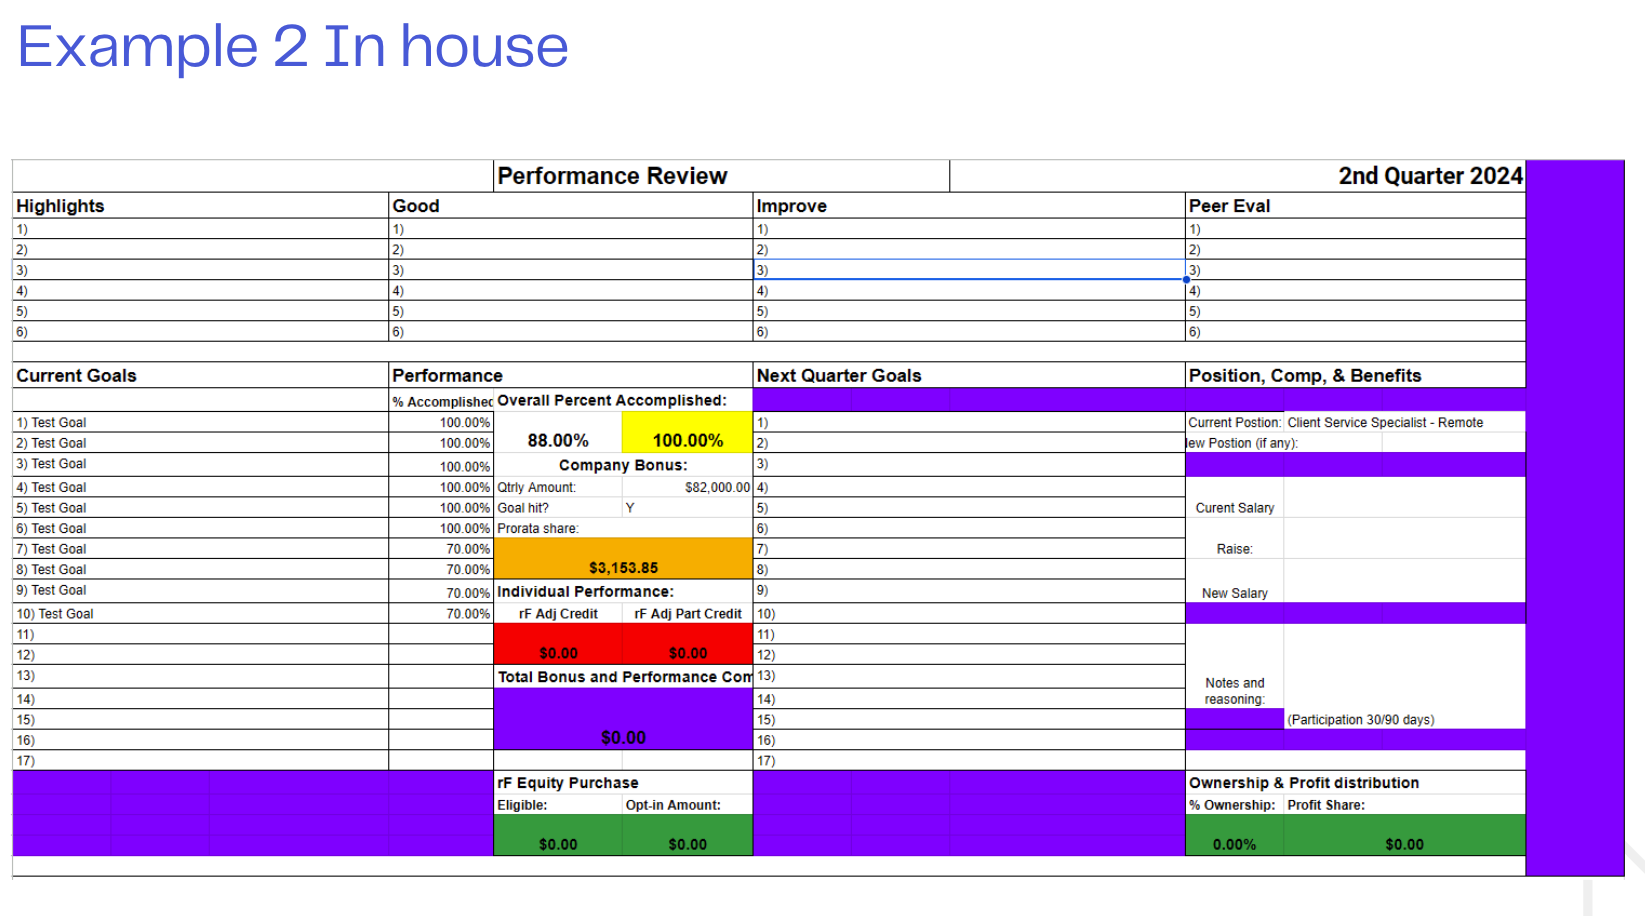
Task: Select the 2nd Quarter 2024 cell
Action: 1236,176
